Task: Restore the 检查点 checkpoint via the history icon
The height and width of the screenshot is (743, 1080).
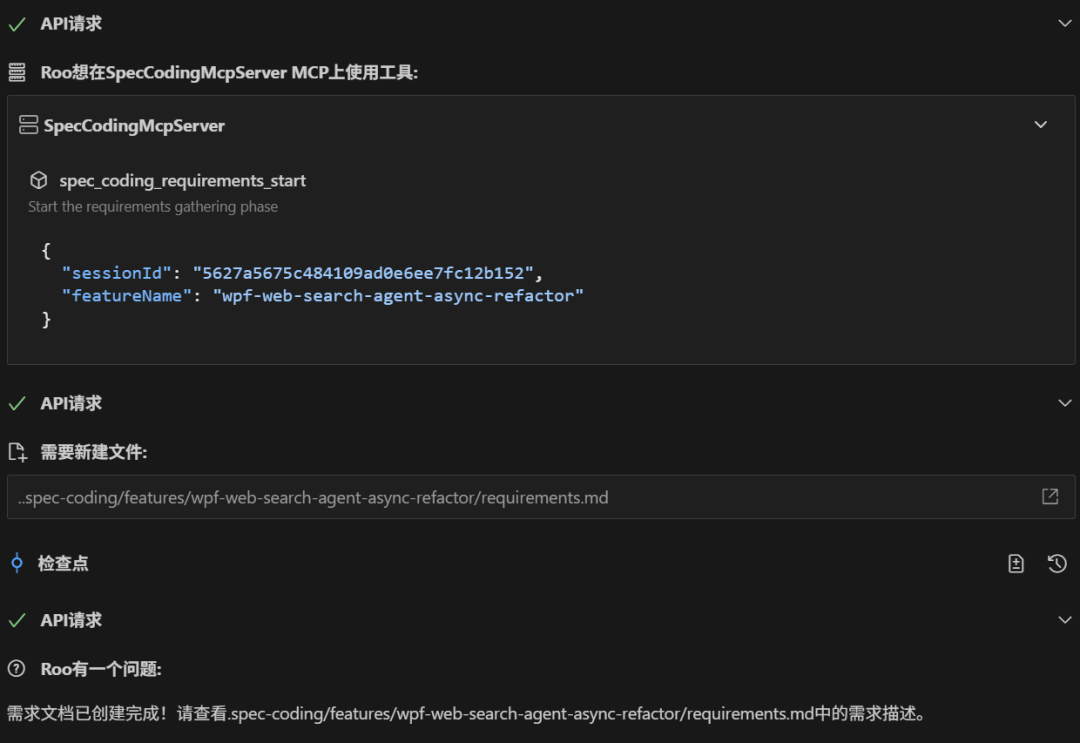Action: pyautogui.click(x=1057, y=563)
